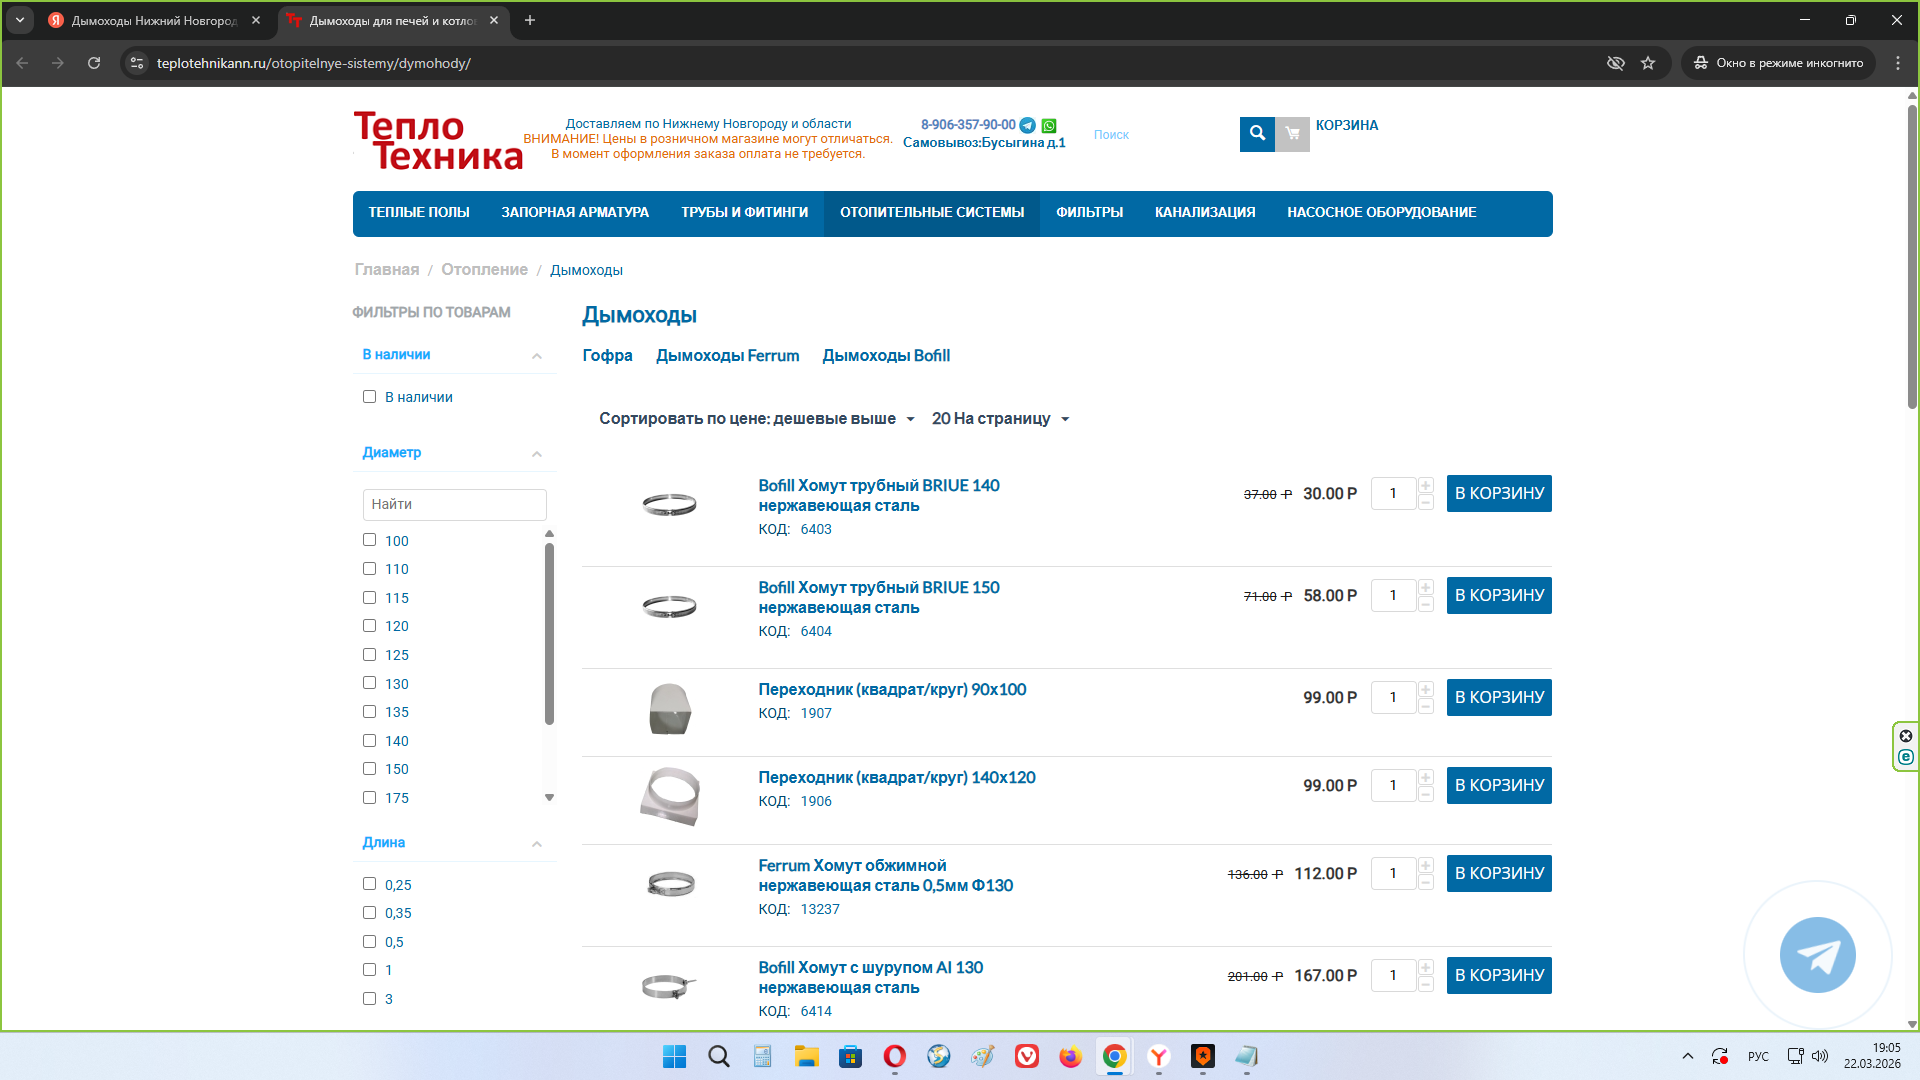
Task: Check the 'В наличии' availability checkbox
Action: click(x=369, y=397)
